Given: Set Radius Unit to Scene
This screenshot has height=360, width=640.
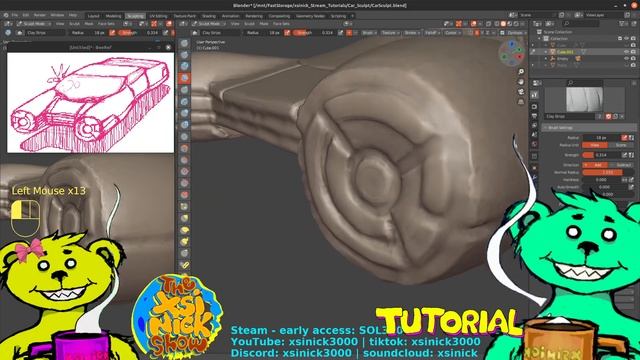Looking at the screenshot, I should click(x=620, y=145).
